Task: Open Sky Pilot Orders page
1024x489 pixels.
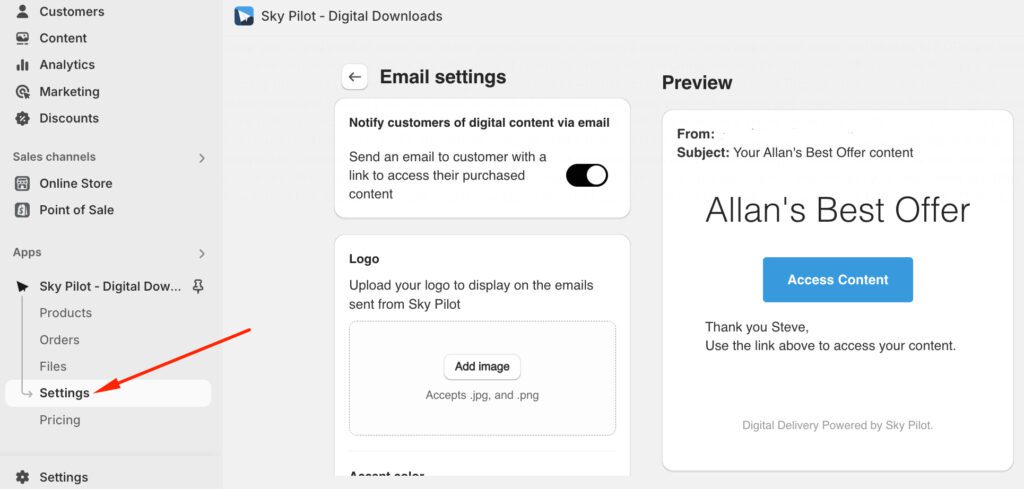Action: 59,340
